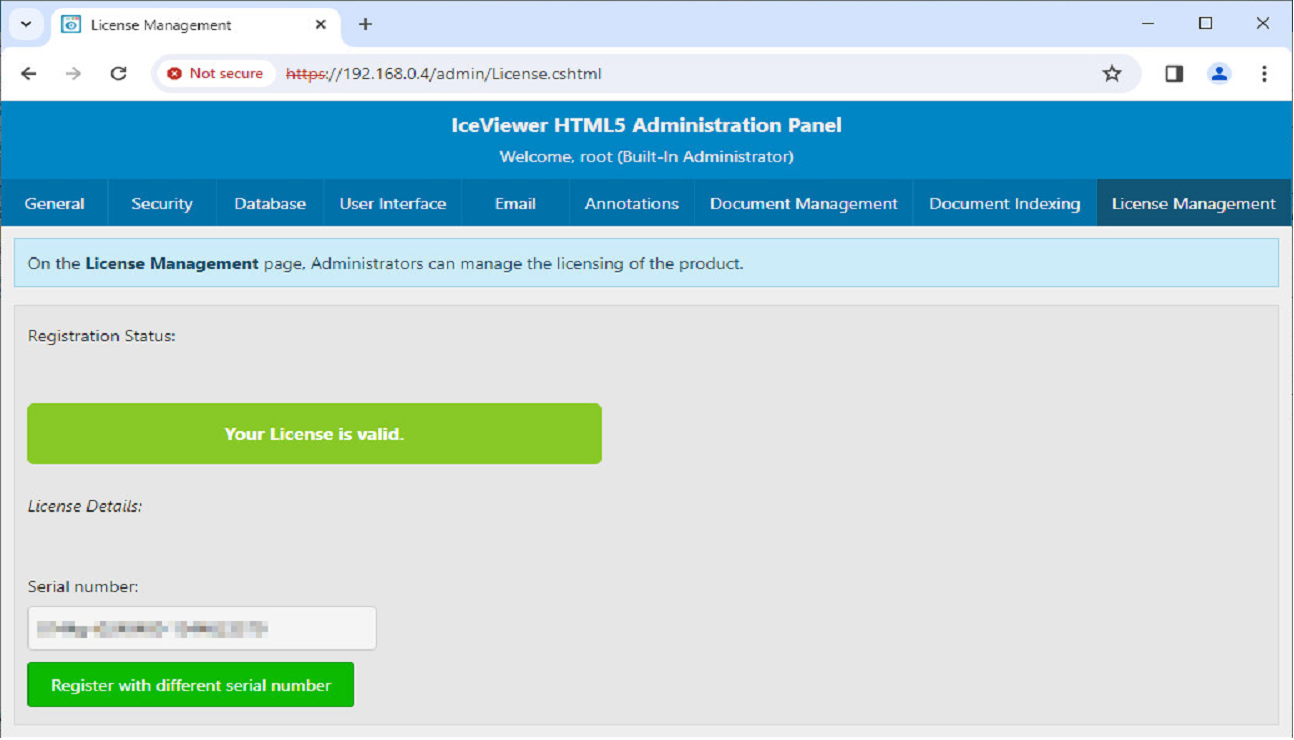Expand the tab search dropdown
The image size is (1294, 740).
click(26, 24)
